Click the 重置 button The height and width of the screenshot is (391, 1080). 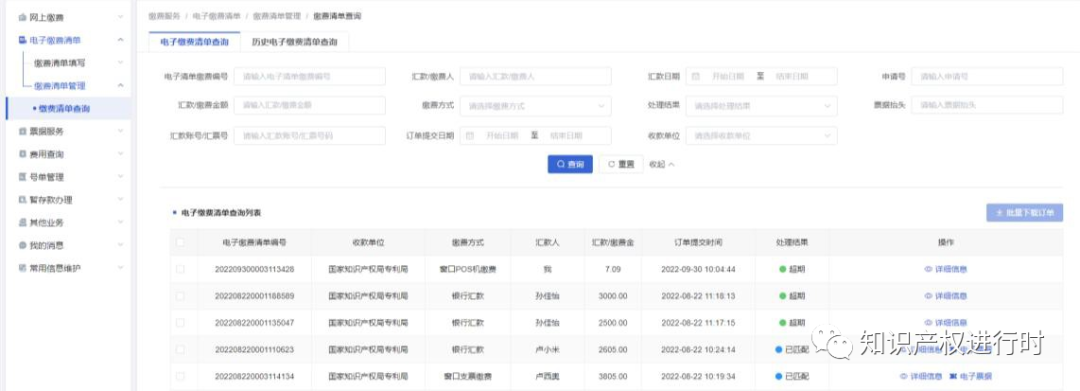tap(621, 165)
